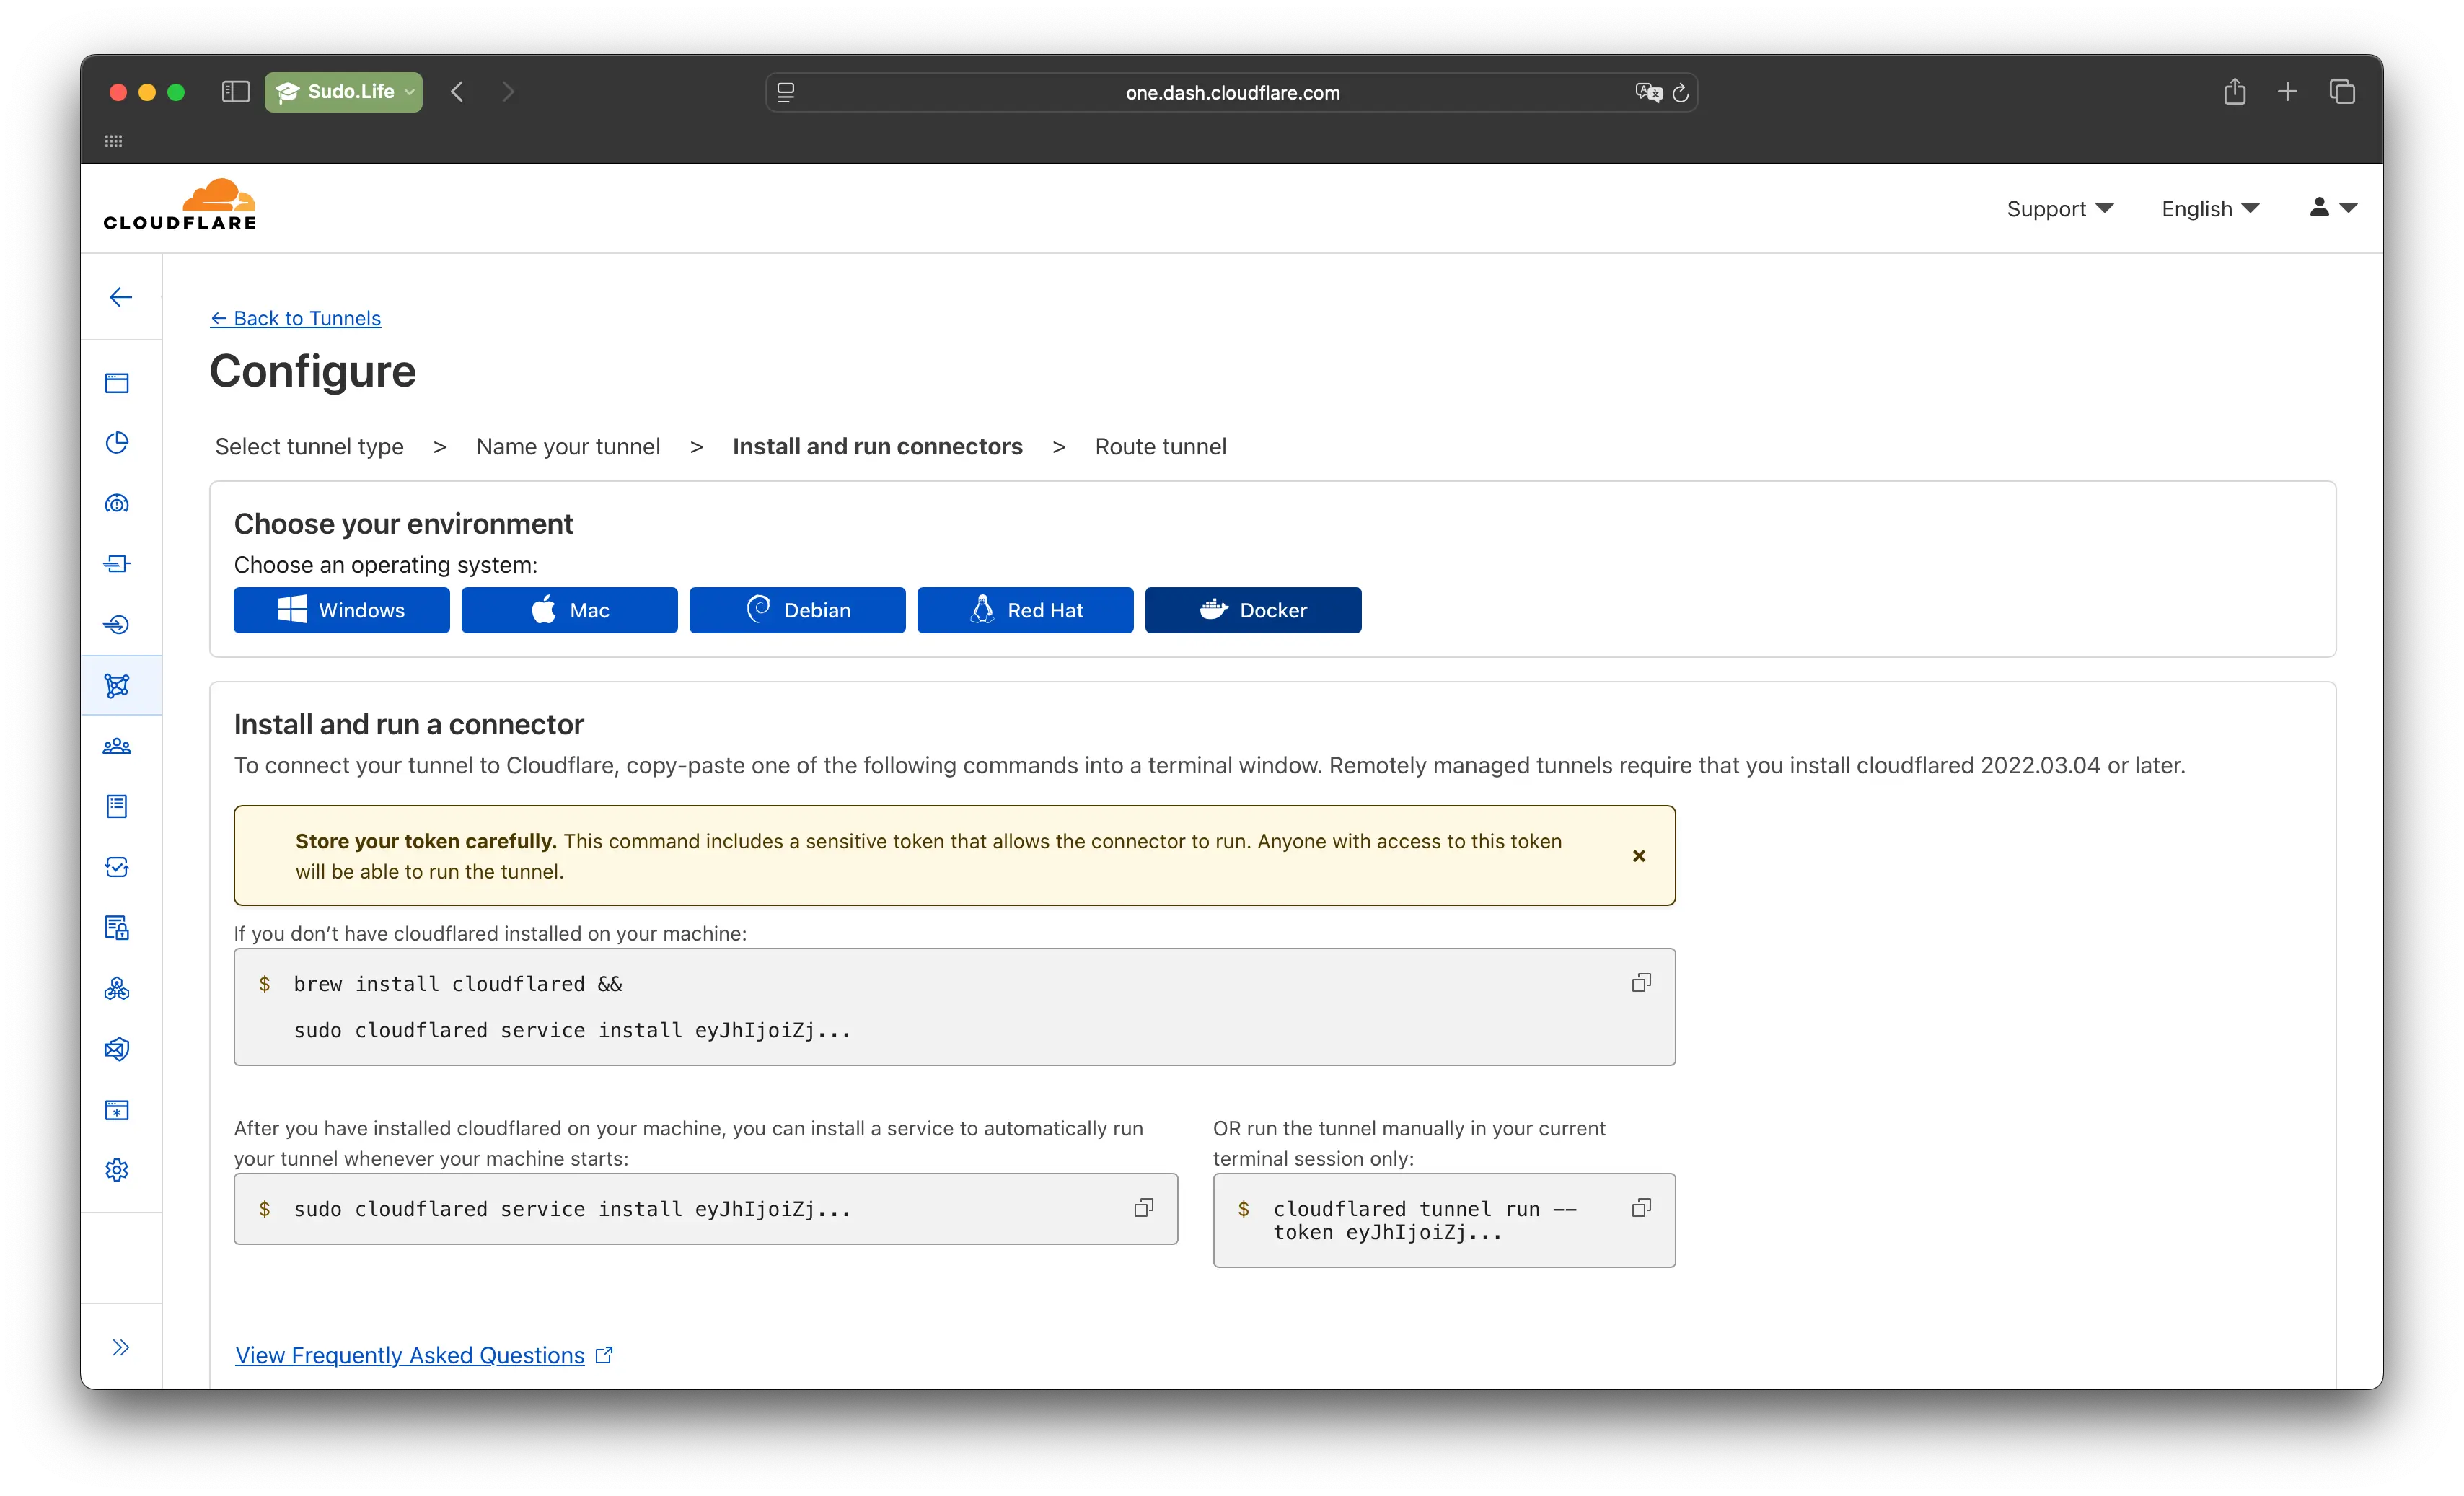Viewport: 2464px width, 1496px height.
Task: Choose Red Hat as the environment
Action: (1025, 610)
